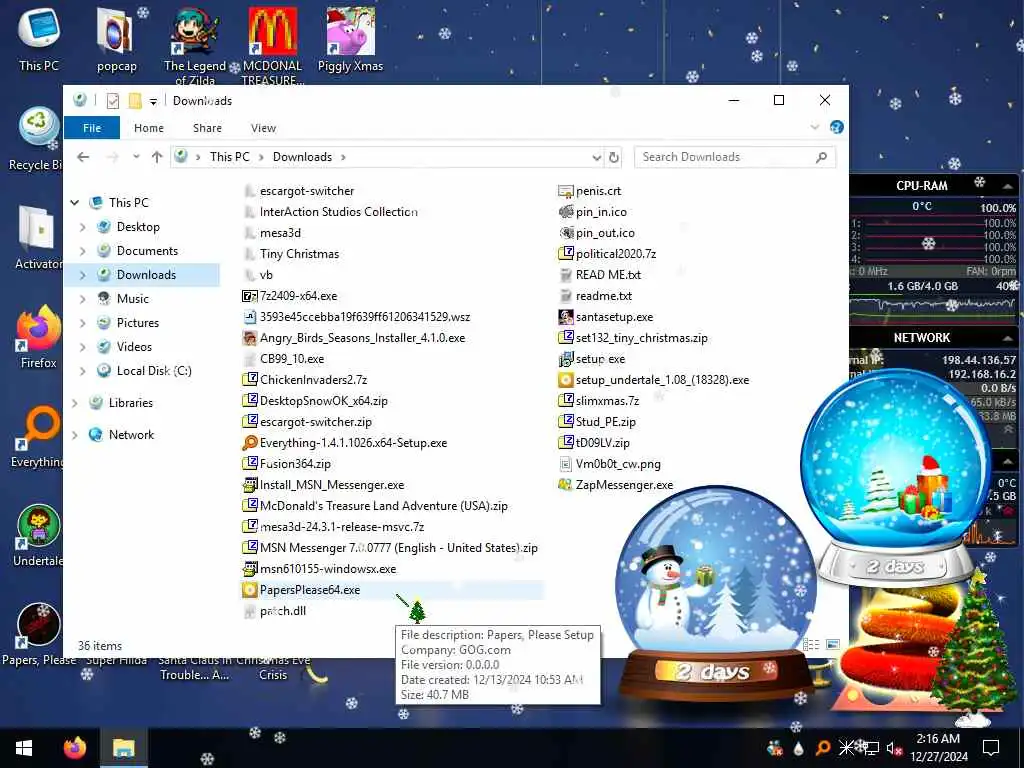Select the readme.txt file

(x=596, y=296)
